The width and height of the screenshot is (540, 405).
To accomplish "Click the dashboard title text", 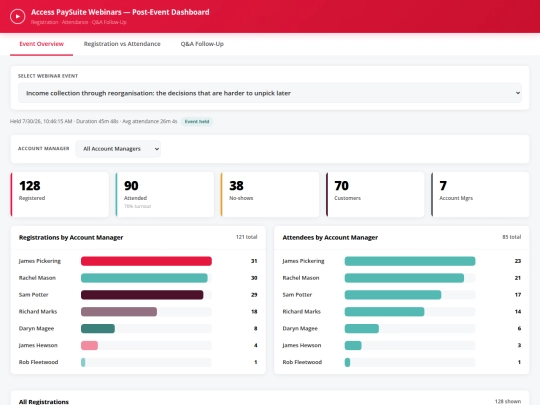I will 120,12.
